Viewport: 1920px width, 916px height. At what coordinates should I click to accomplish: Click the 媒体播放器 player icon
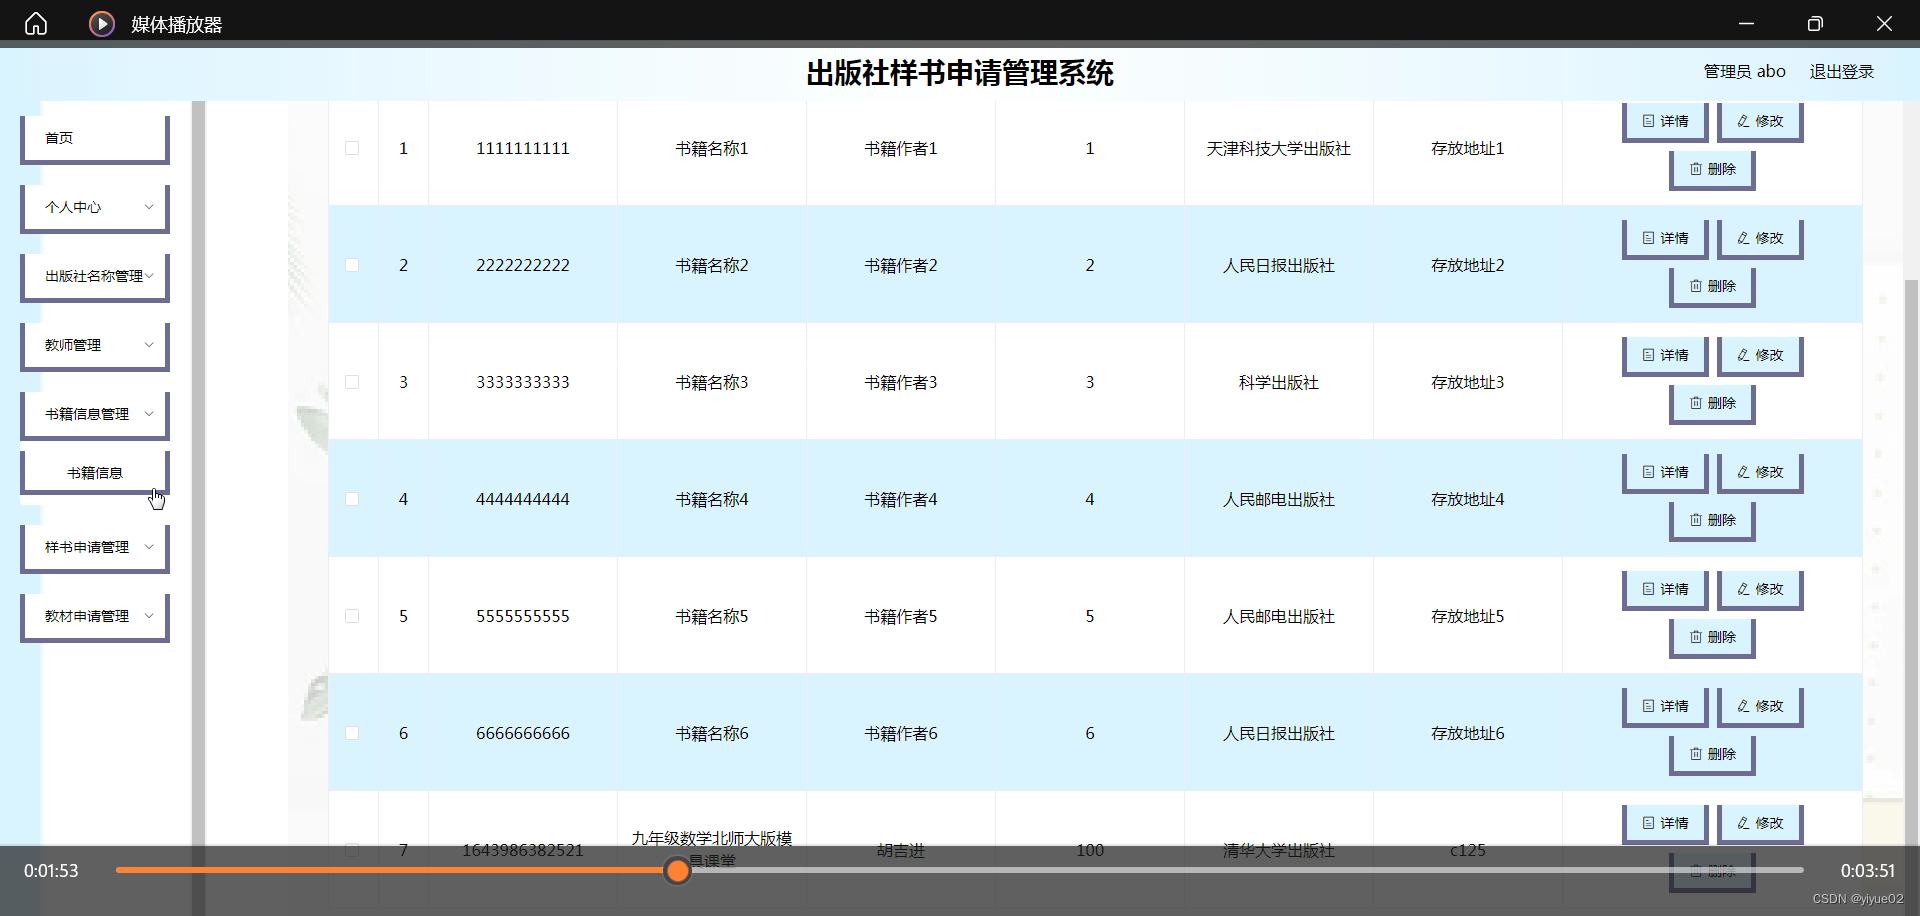point(101,23)
